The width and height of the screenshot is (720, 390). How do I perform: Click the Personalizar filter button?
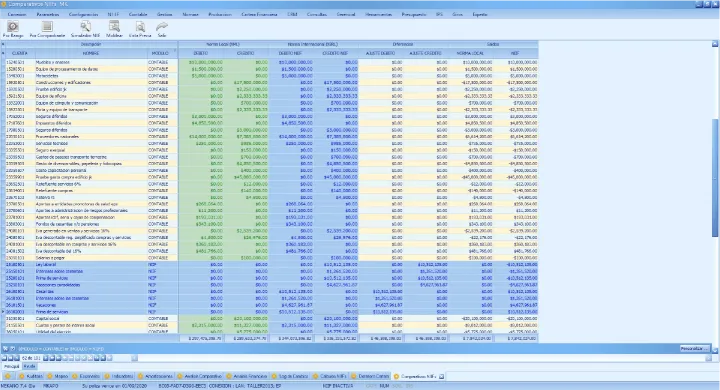694,349
